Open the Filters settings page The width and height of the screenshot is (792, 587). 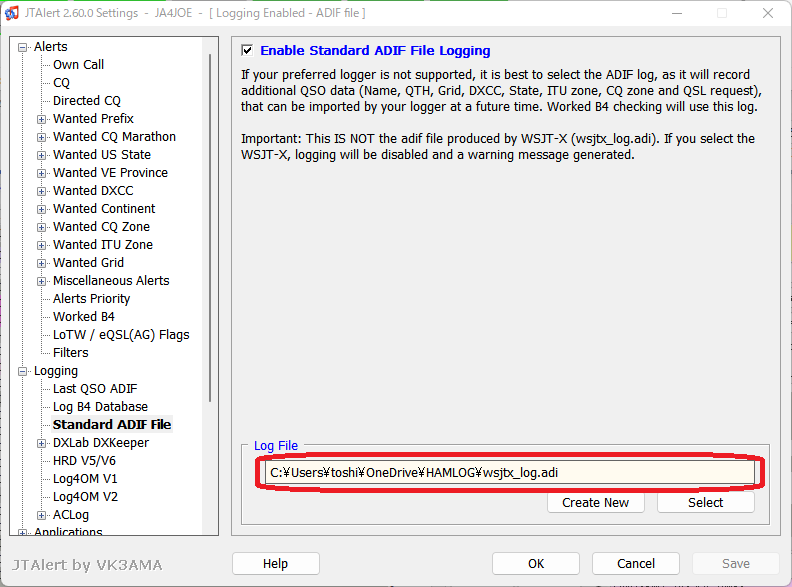[x=71, y=353]
